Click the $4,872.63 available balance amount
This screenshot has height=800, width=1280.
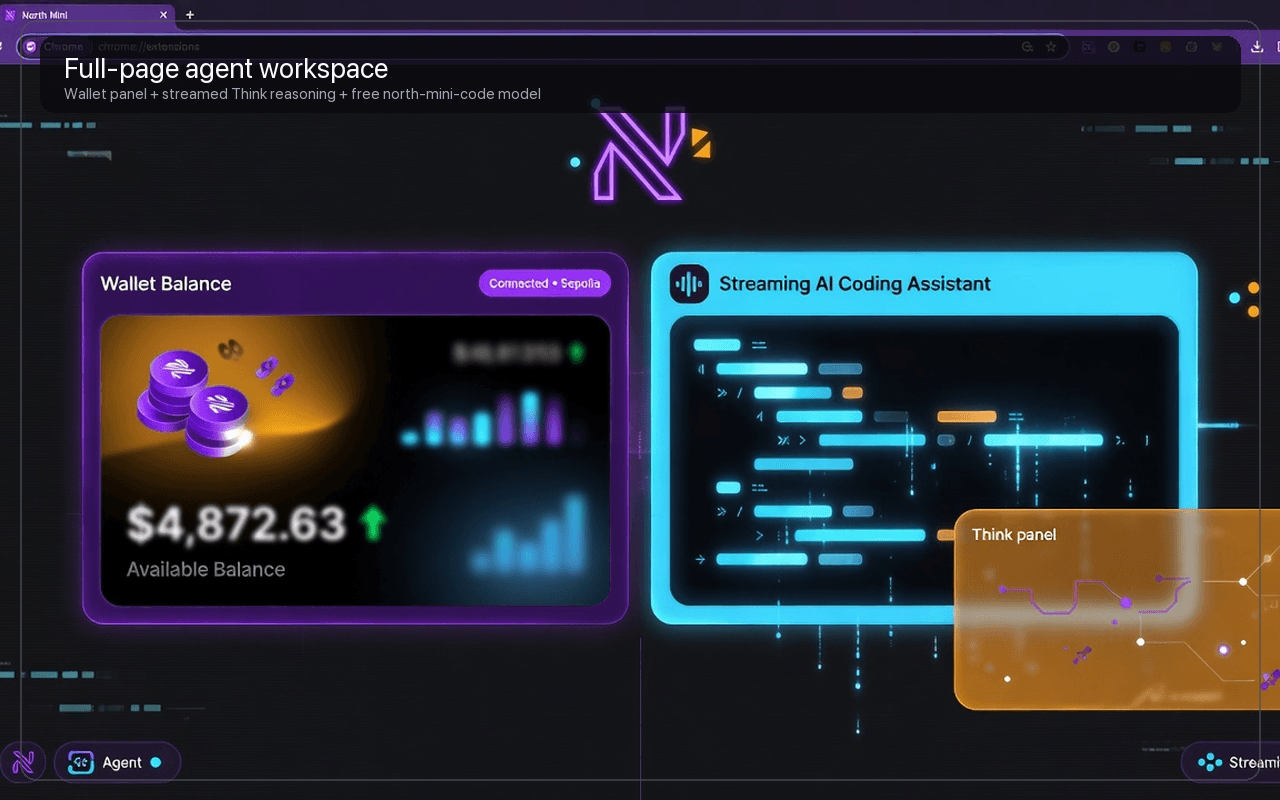coord(236,524)
